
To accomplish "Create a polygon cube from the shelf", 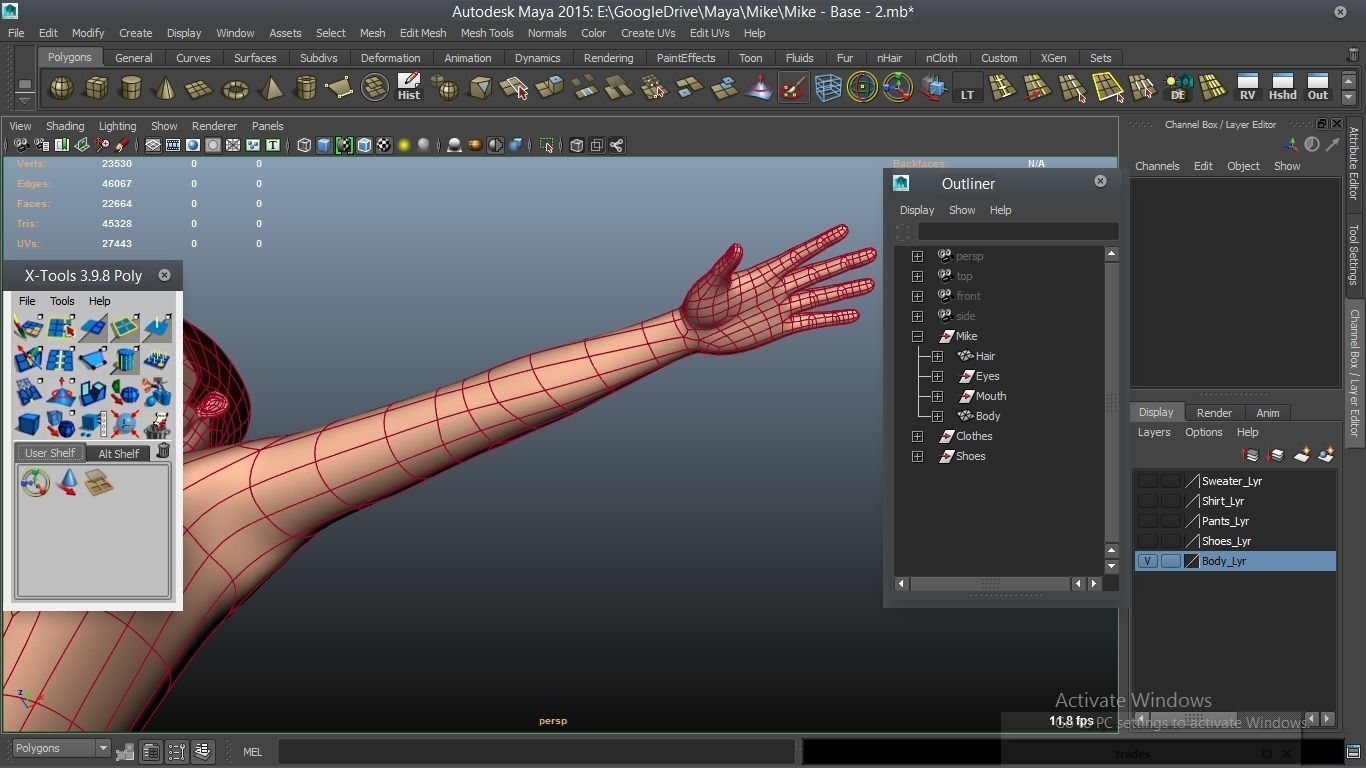I will pyautogui.click(x=96, y=88).
